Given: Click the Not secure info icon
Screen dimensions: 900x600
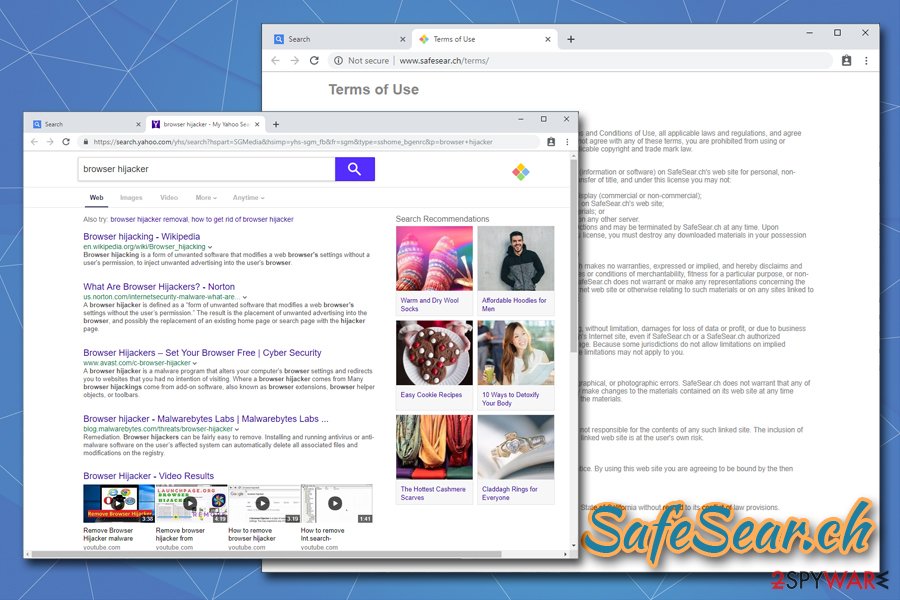Looking at the screenshot, I should [x=339, y=60].
